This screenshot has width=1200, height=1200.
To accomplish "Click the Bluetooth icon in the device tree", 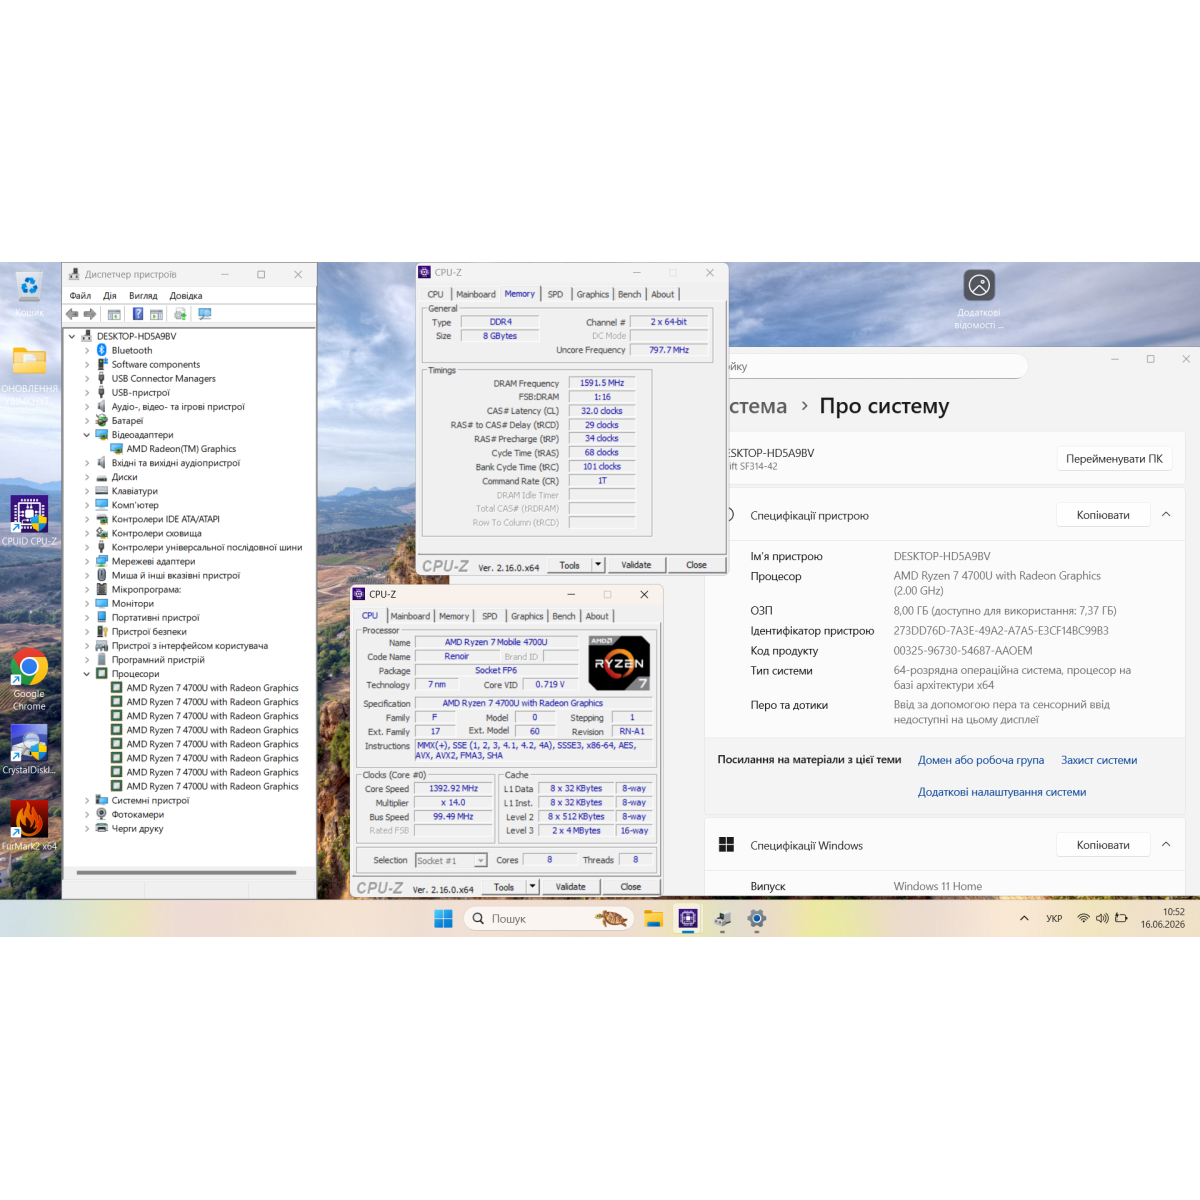I will tap(102, 350).
